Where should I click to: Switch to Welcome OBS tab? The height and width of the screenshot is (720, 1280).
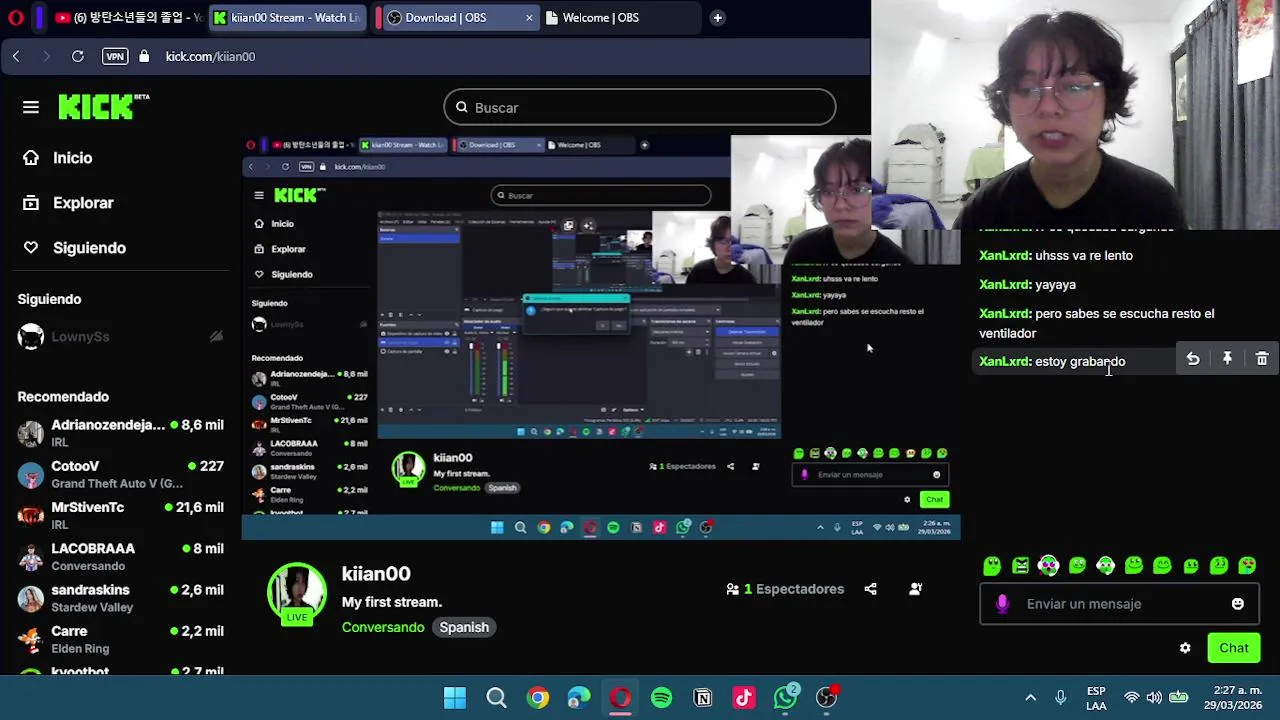click(x=620, y=18)
